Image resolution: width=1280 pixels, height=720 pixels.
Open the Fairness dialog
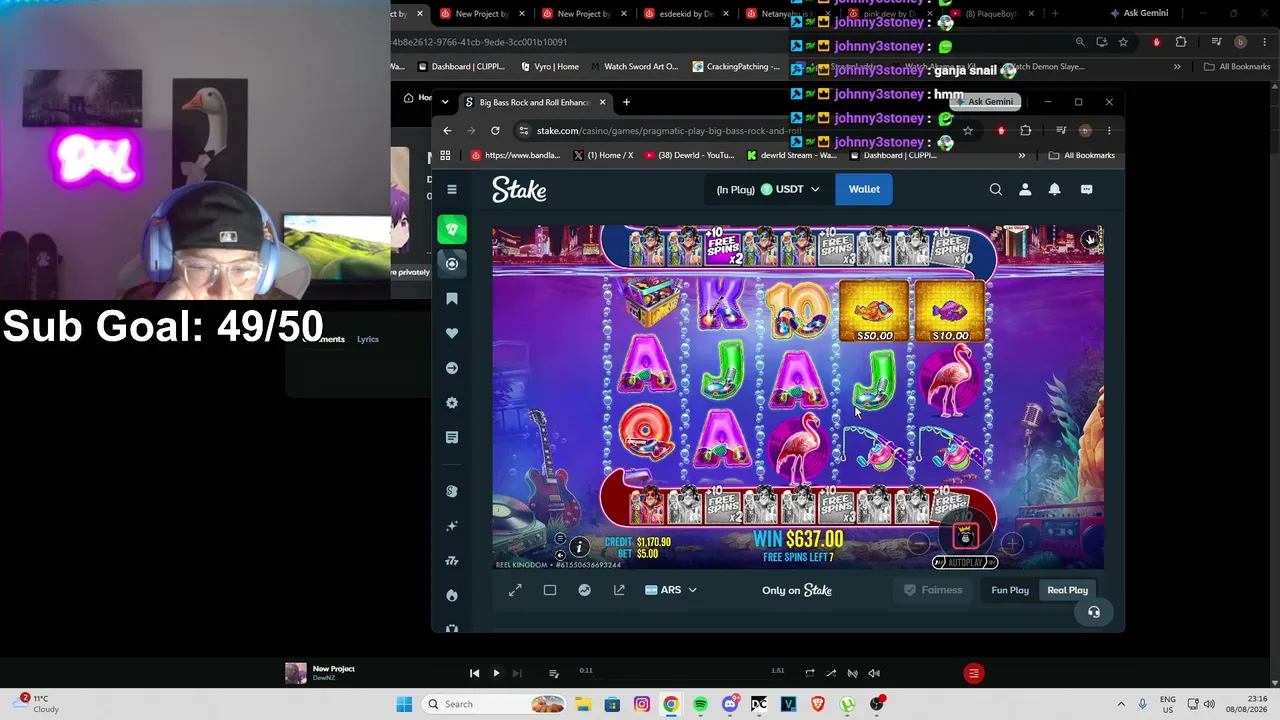(933, 590)
